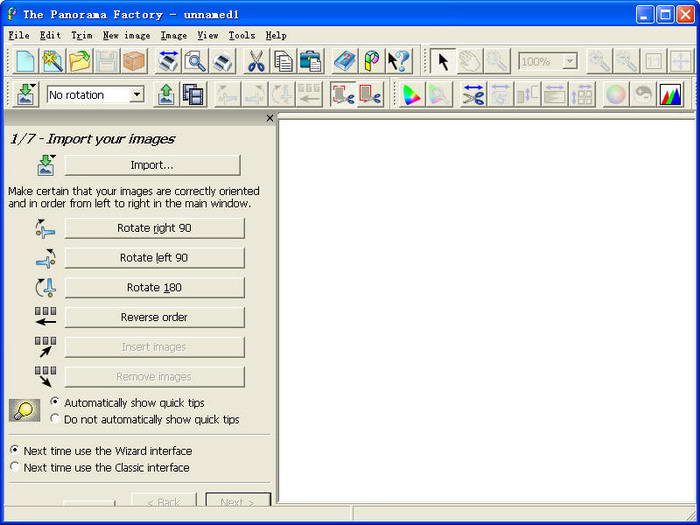Screen dimensions: 700x525
Task: Click the rotate left icon beside Rotate left 90
Action: point(46,258)
